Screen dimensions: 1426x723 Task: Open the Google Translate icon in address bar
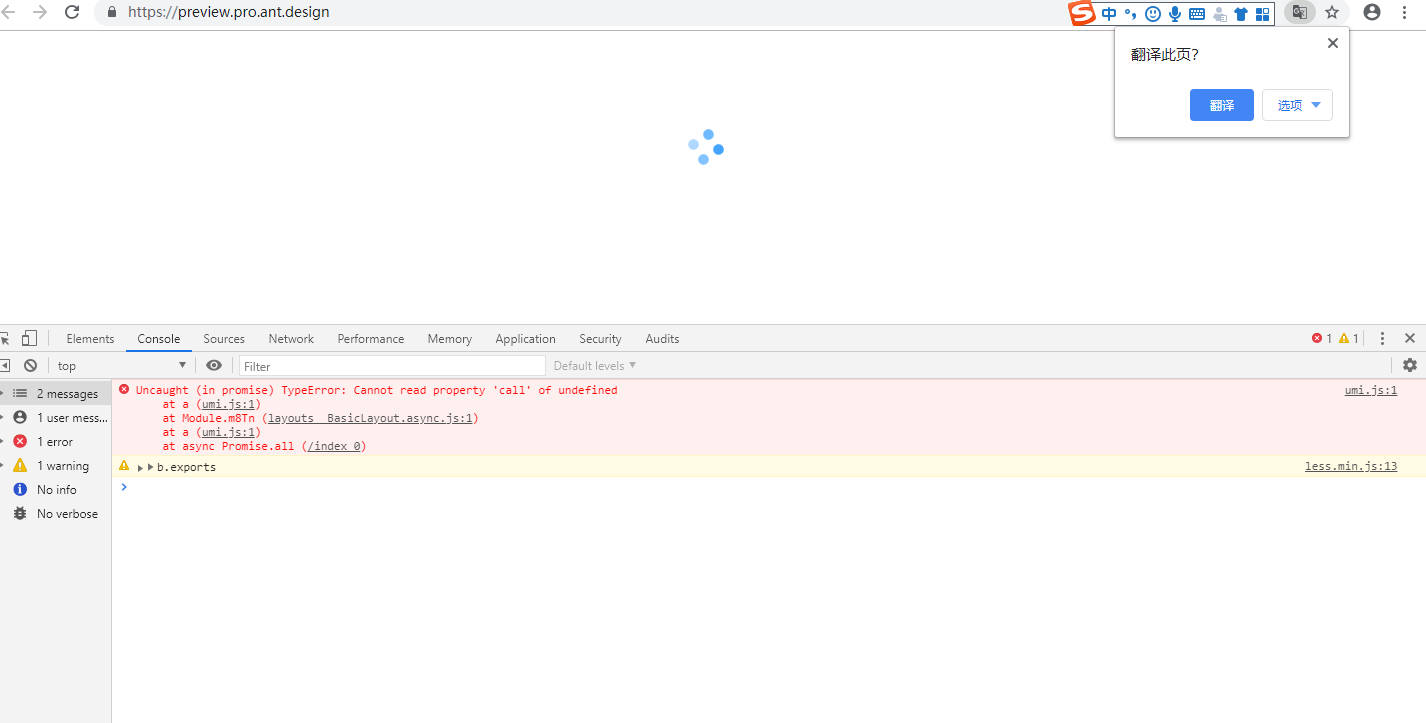[1299, 12]
